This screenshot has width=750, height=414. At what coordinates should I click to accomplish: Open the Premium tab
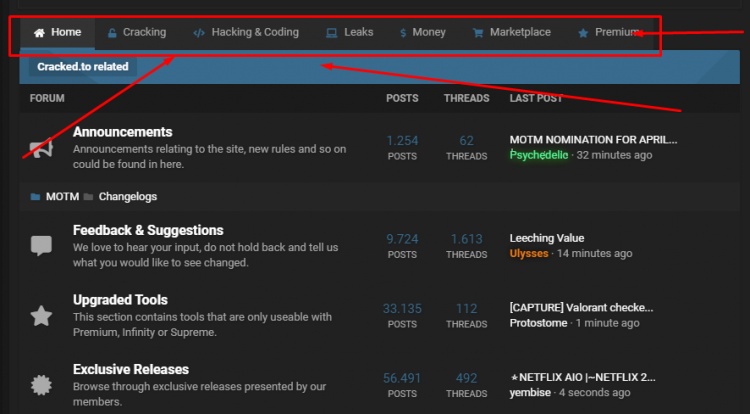pos(610,33)
